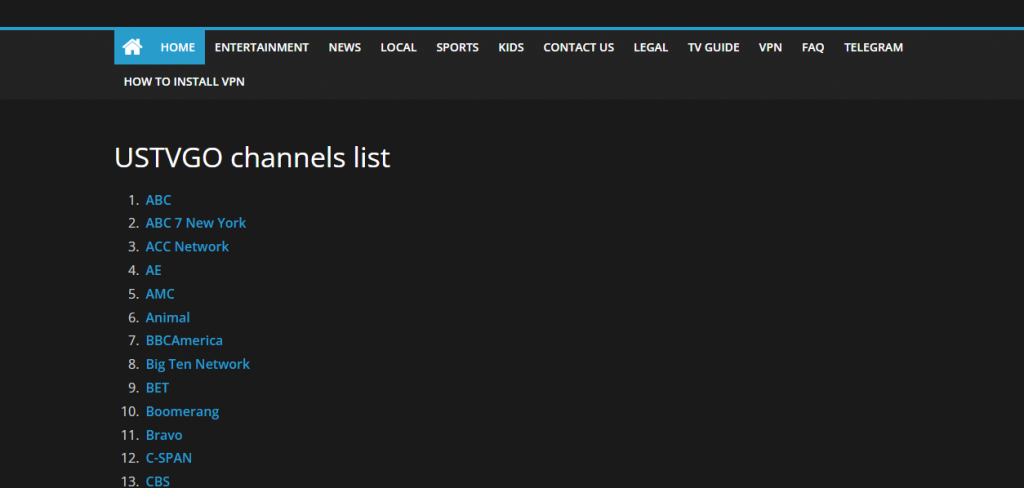Watch the BBCAmerica channel
This screenshot has height=488, width=1024.
coord(184,341)
